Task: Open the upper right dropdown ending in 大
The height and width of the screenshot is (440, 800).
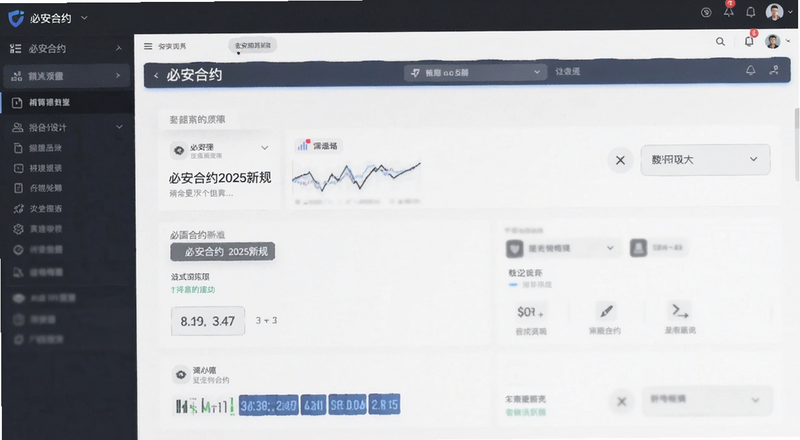Action: pos(705,160)
